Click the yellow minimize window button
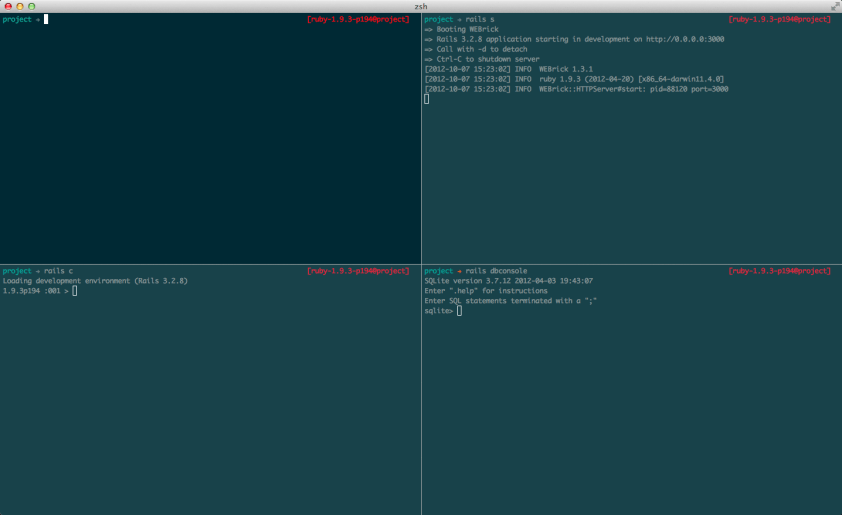 tap(20, 6)
